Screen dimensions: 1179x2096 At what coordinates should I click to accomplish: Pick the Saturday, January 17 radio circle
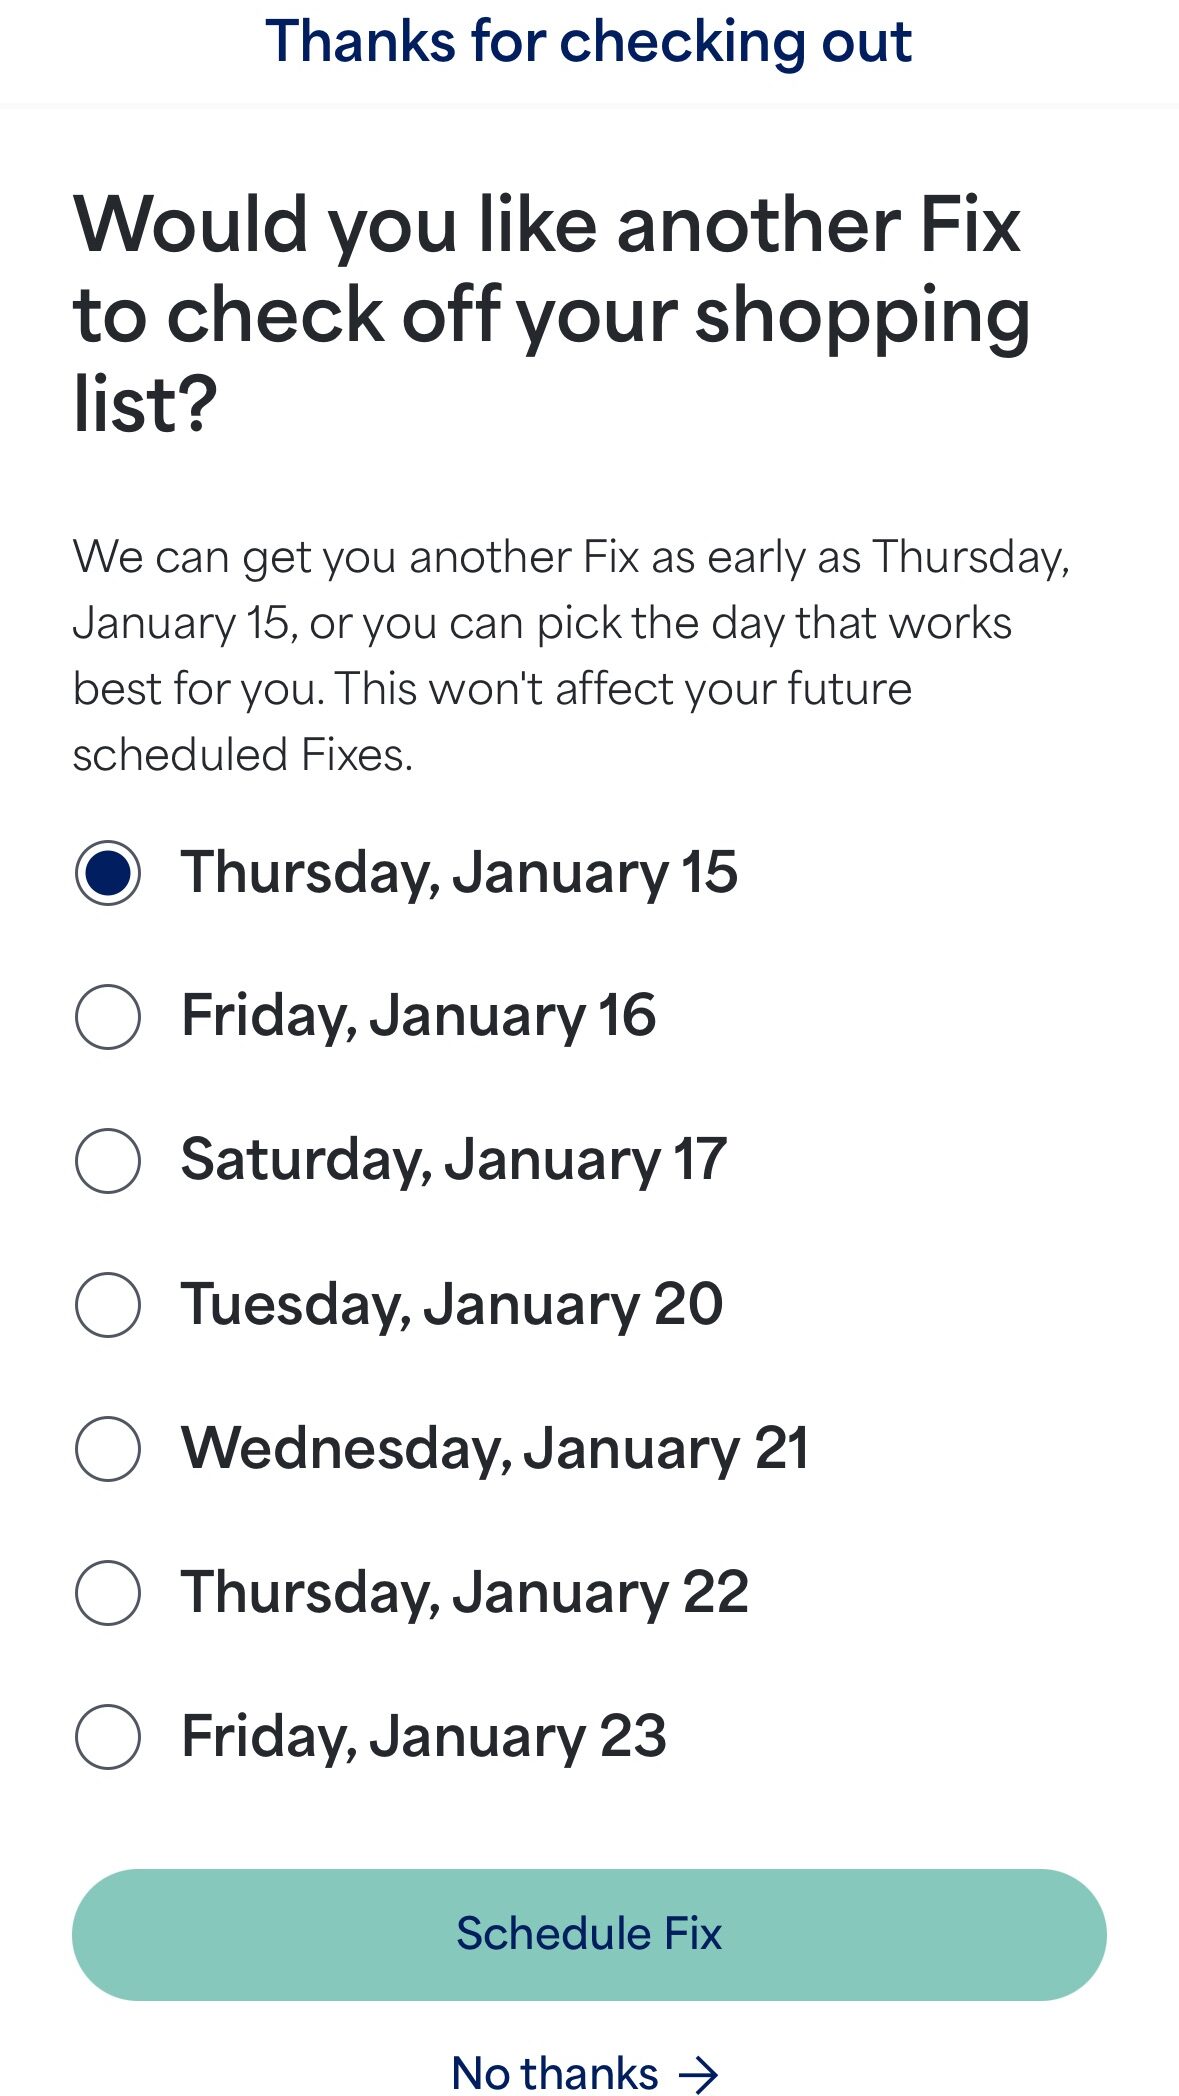pos(108,1161)
